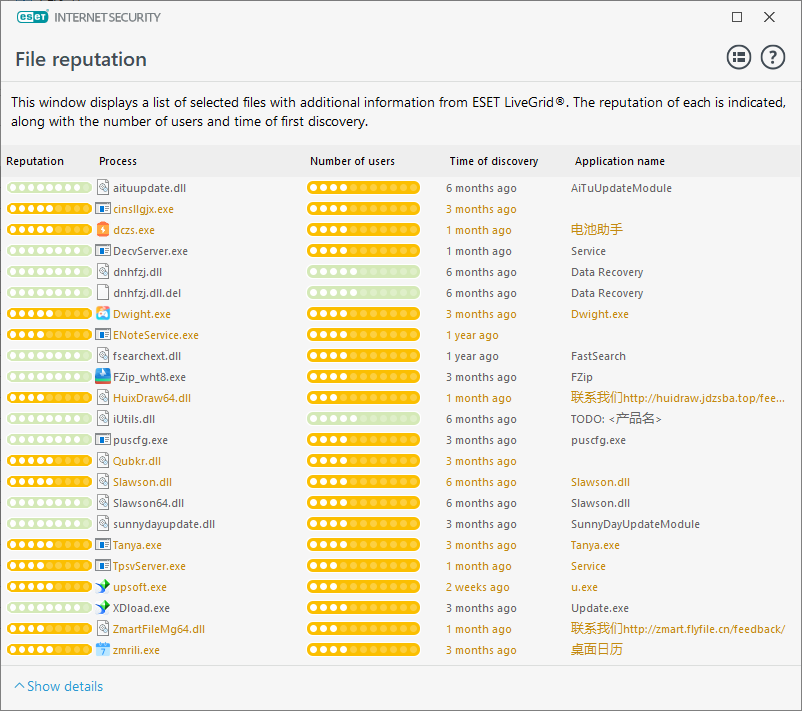Select the Dwight.exe gamepad icon
802x711 pixels.
103,313
